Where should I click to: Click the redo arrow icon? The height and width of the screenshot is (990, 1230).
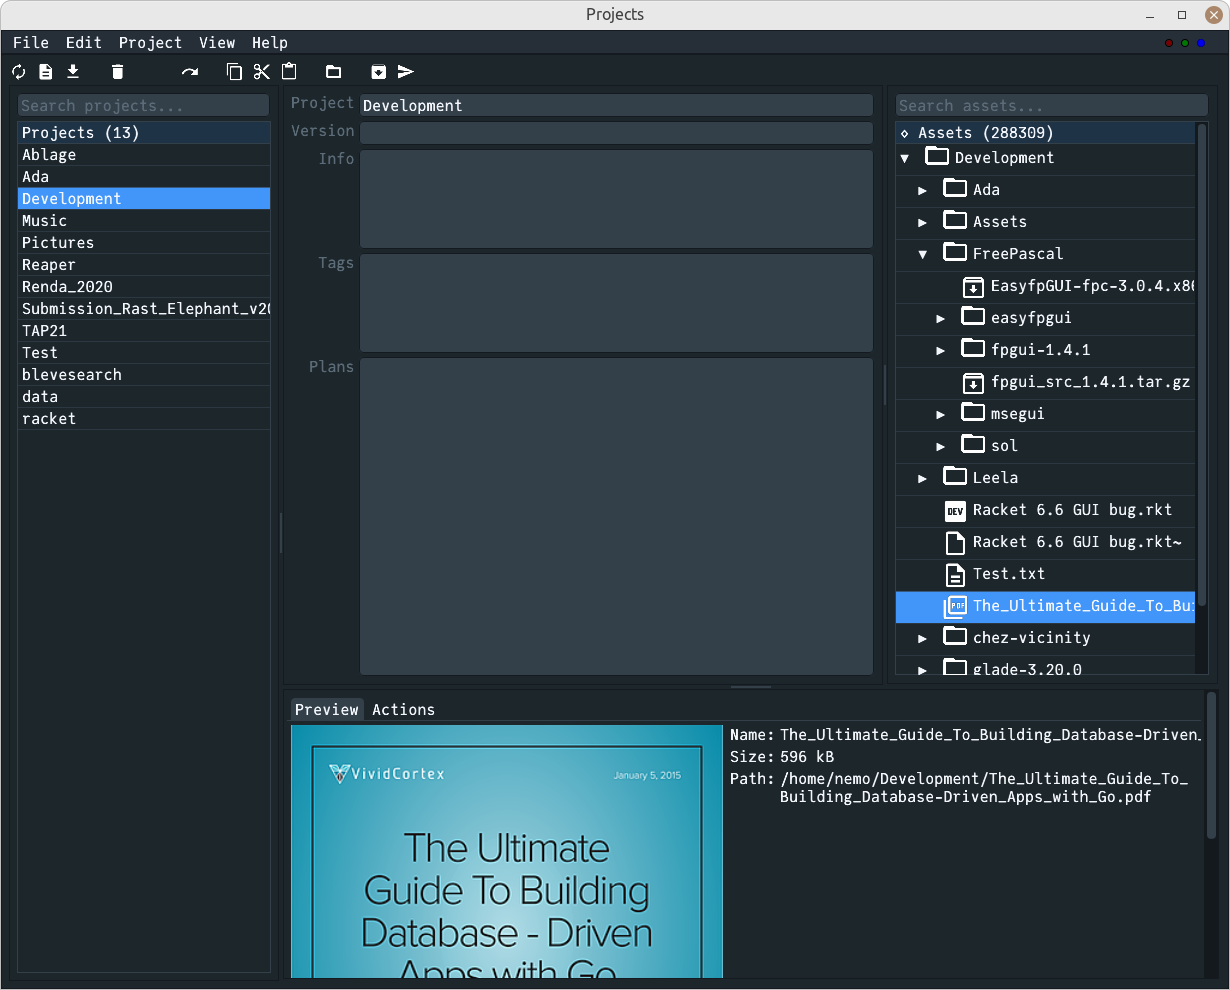click(189, 71)
